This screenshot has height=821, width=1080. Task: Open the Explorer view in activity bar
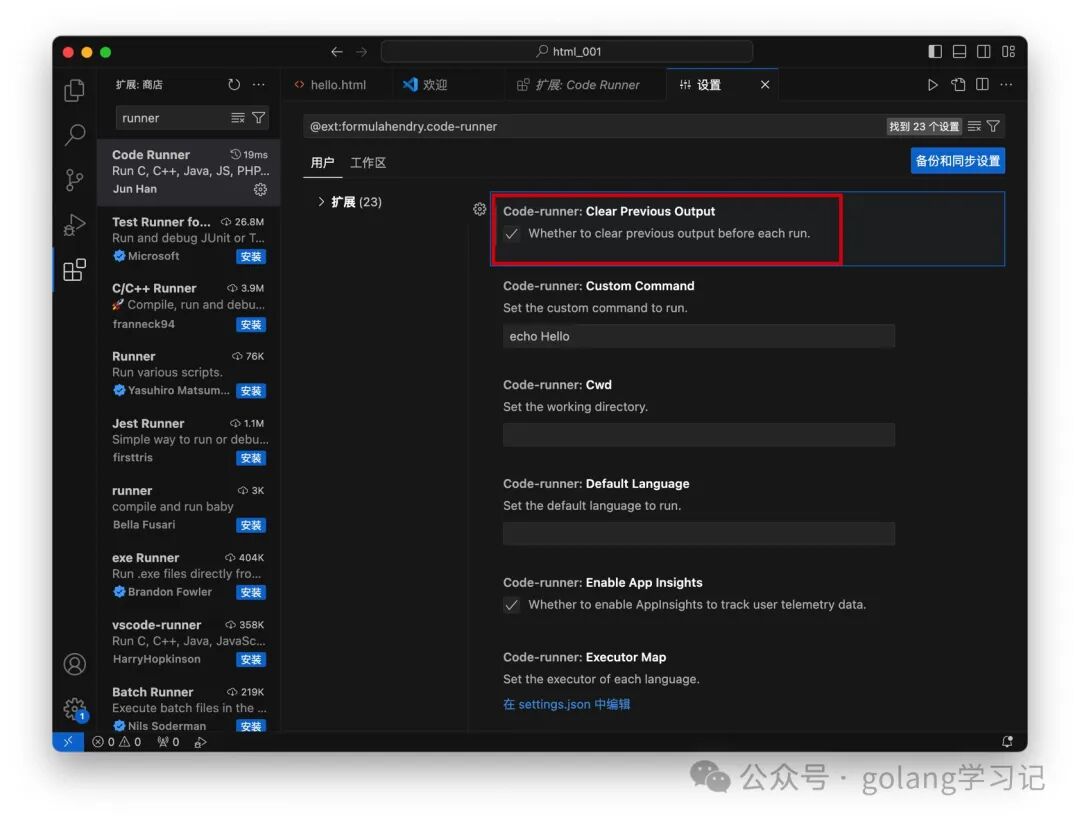tap(74, 90)
